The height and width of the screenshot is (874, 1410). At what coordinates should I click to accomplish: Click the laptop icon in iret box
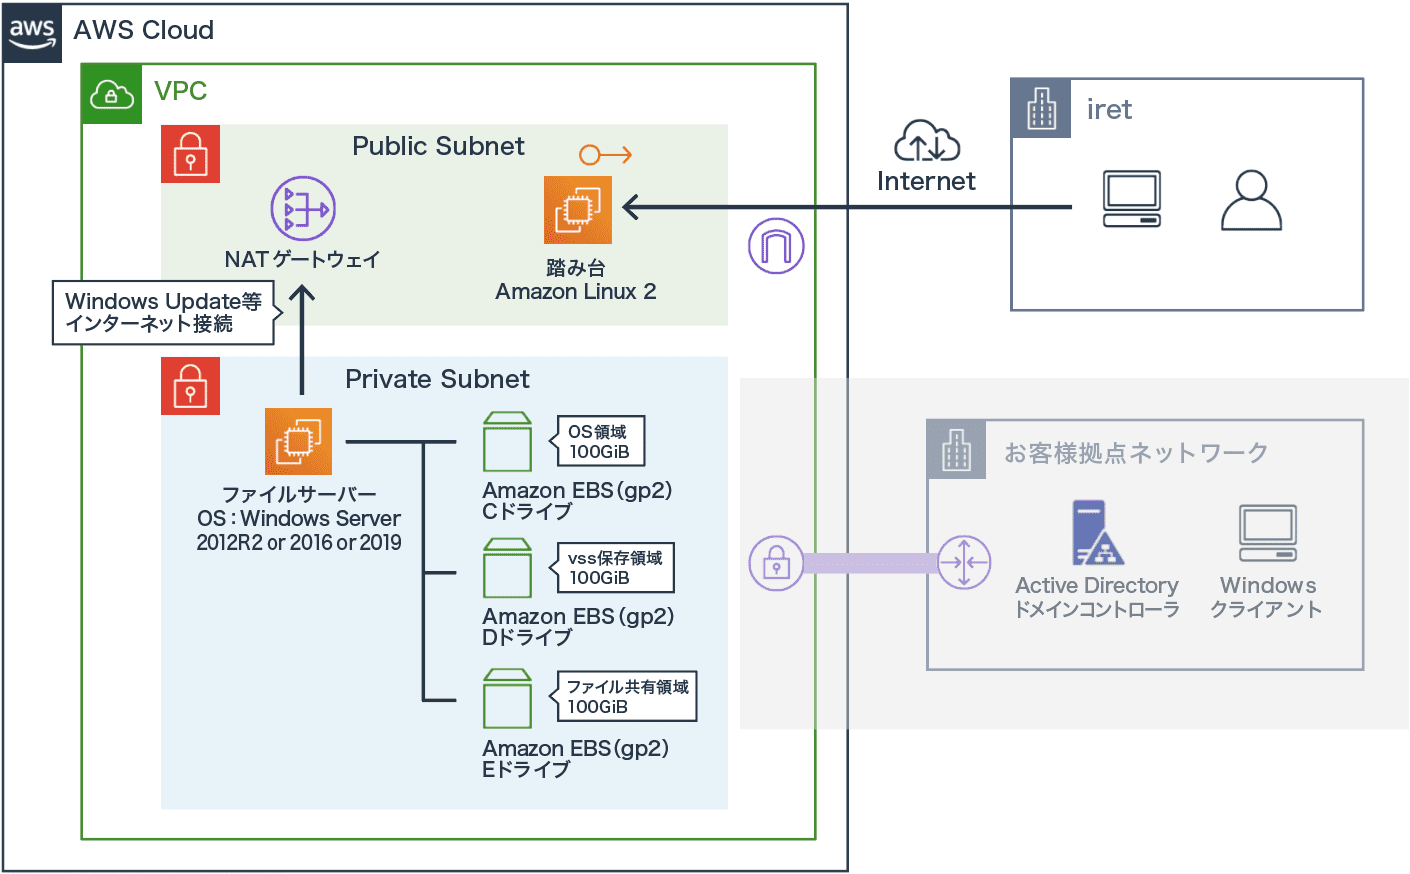[x=1132, y=199]
